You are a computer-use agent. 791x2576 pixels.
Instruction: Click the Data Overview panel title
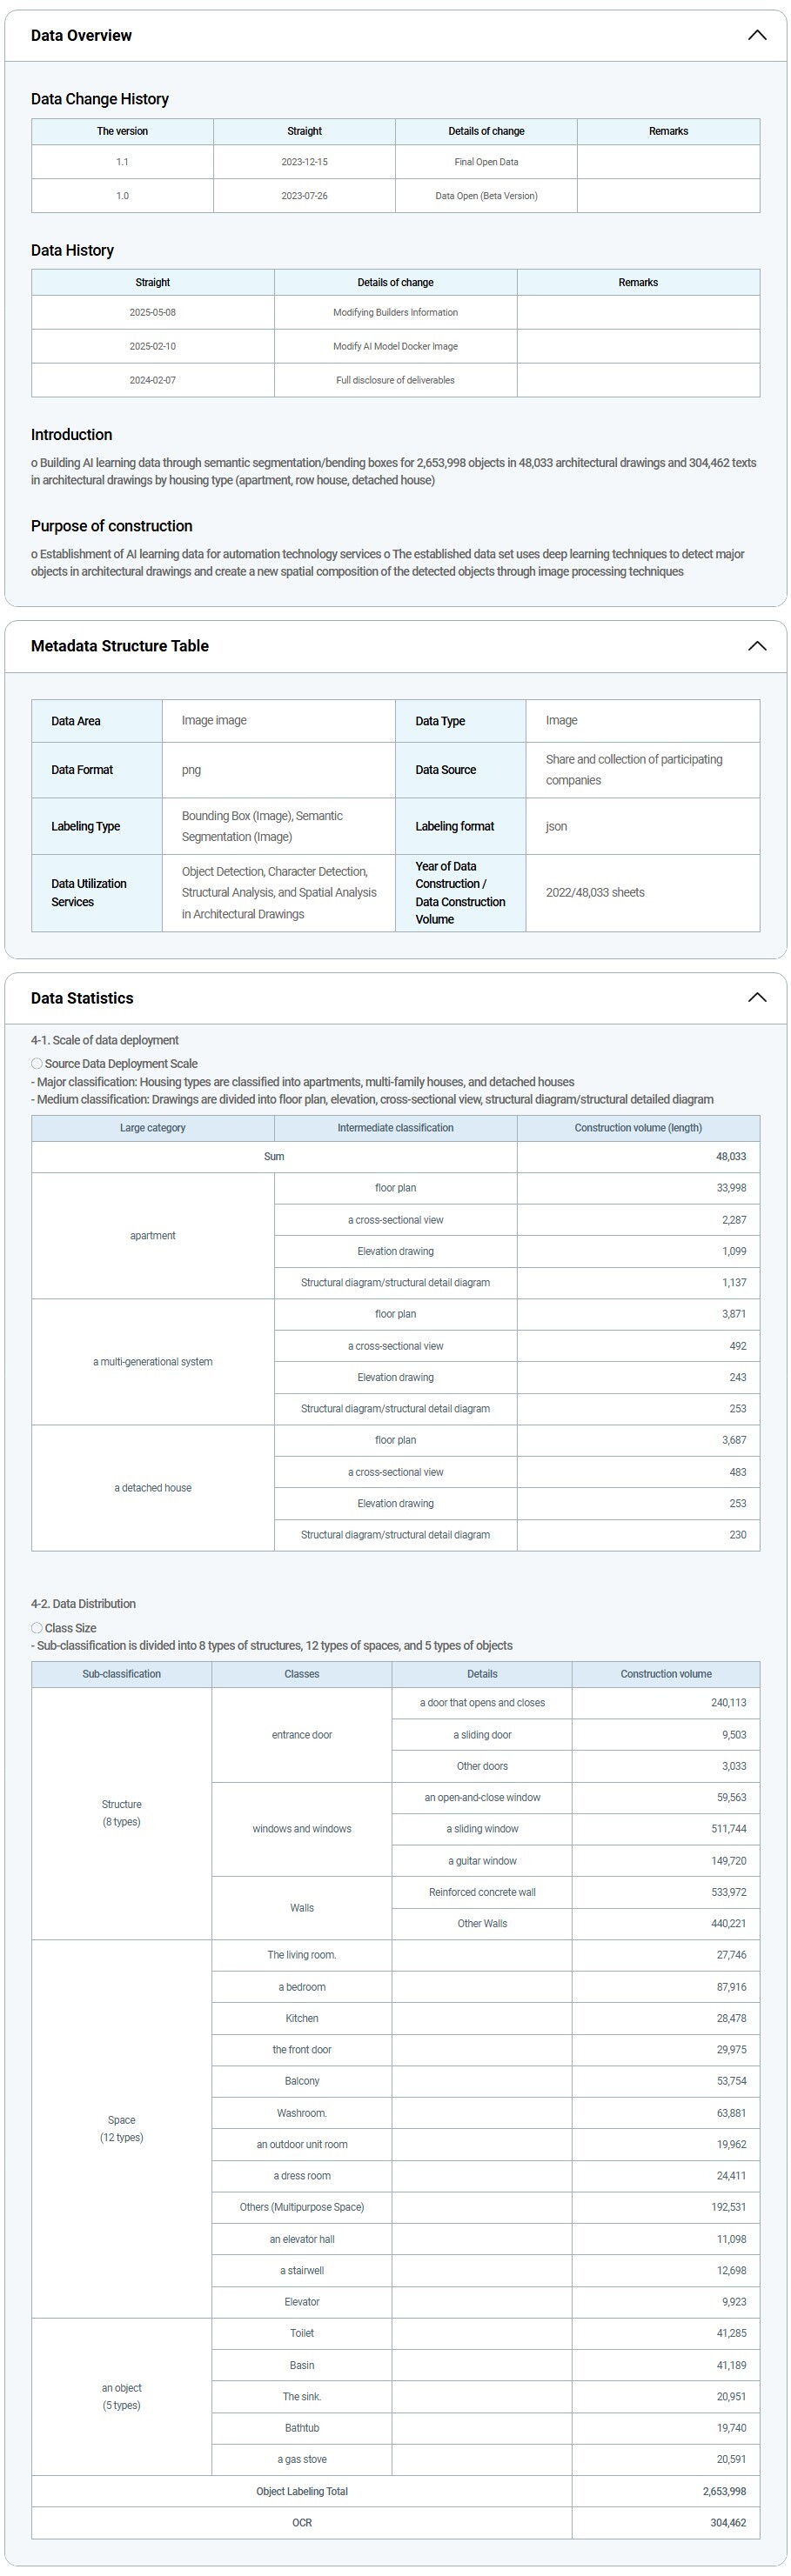point(81,36)
